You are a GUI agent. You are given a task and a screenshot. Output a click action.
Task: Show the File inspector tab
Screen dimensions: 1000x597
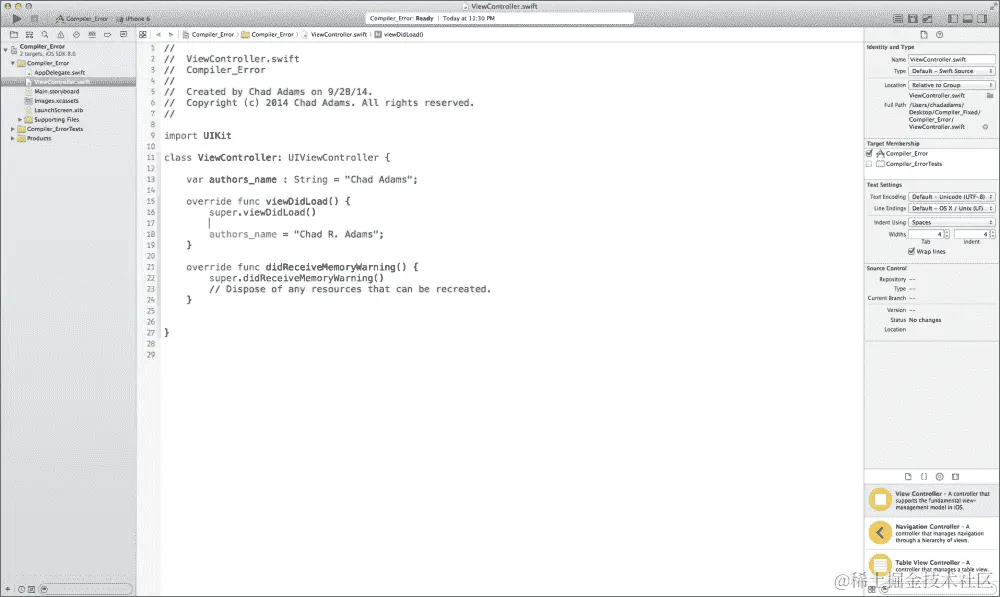[x=923, y=34]
